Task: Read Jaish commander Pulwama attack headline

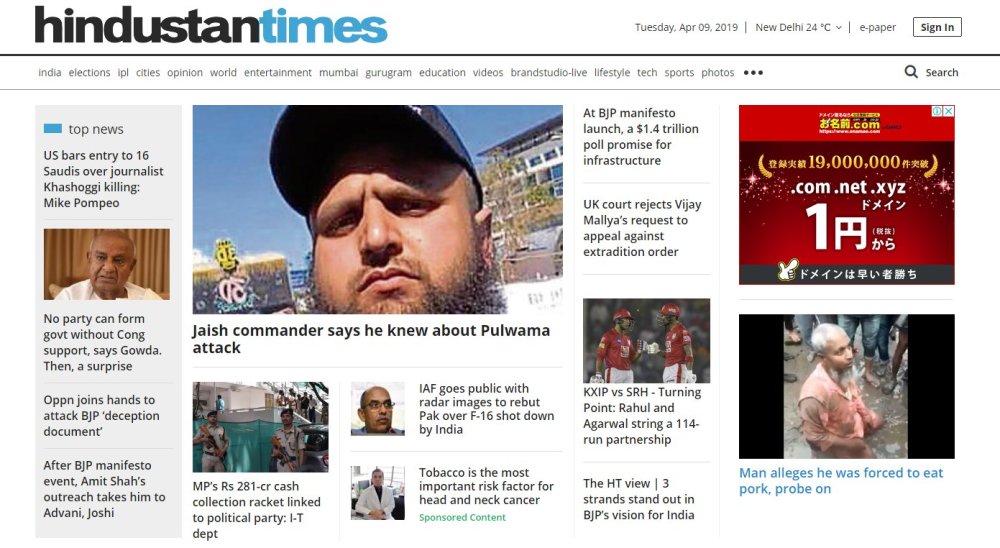Action: pyautogui.click(x=371, y=339)
